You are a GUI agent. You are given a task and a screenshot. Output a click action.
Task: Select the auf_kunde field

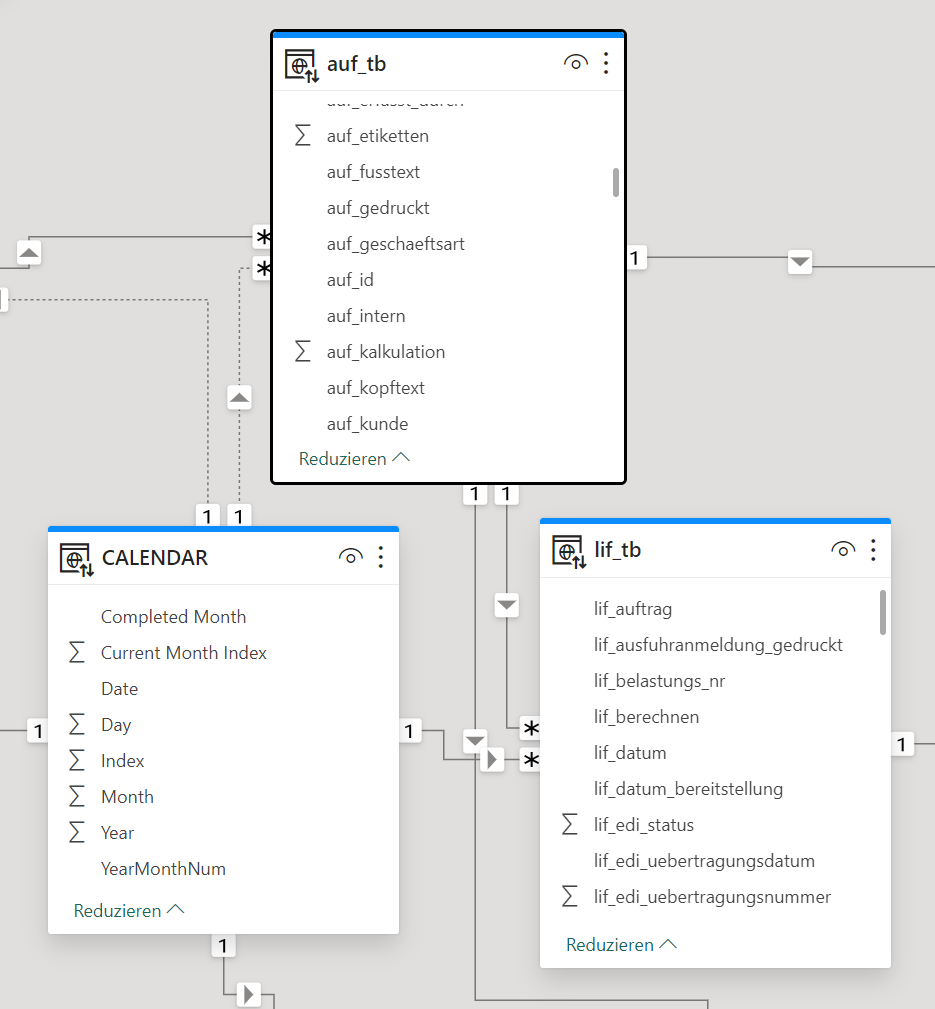pyautogui.click(x=367, y=424)
